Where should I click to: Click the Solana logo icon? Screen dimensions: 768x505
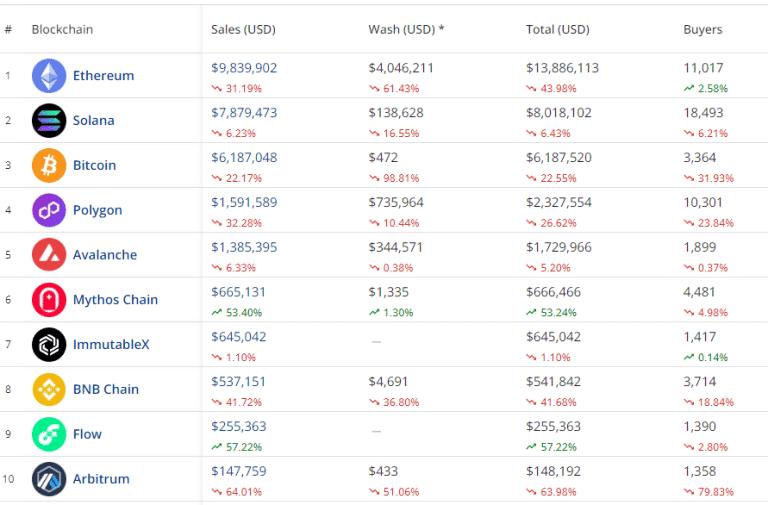[49, 120]
